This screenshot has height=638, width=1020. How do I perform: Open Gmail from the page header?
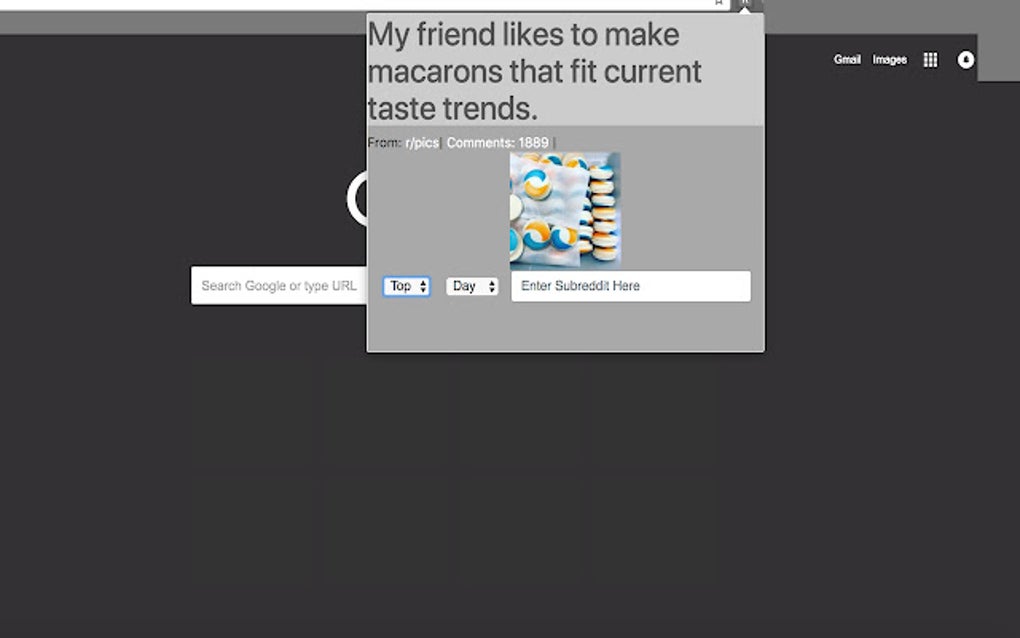point(846,60)
